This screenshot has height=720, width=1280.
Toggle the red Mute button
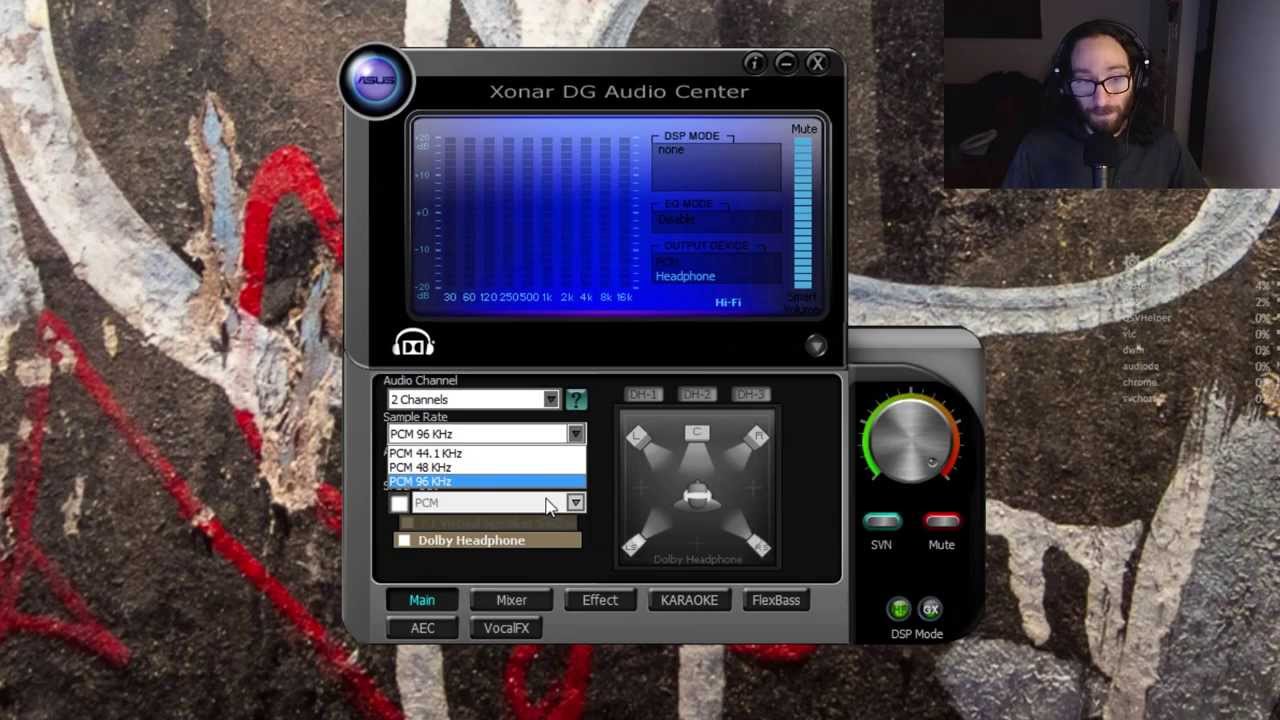click(941, 521)
